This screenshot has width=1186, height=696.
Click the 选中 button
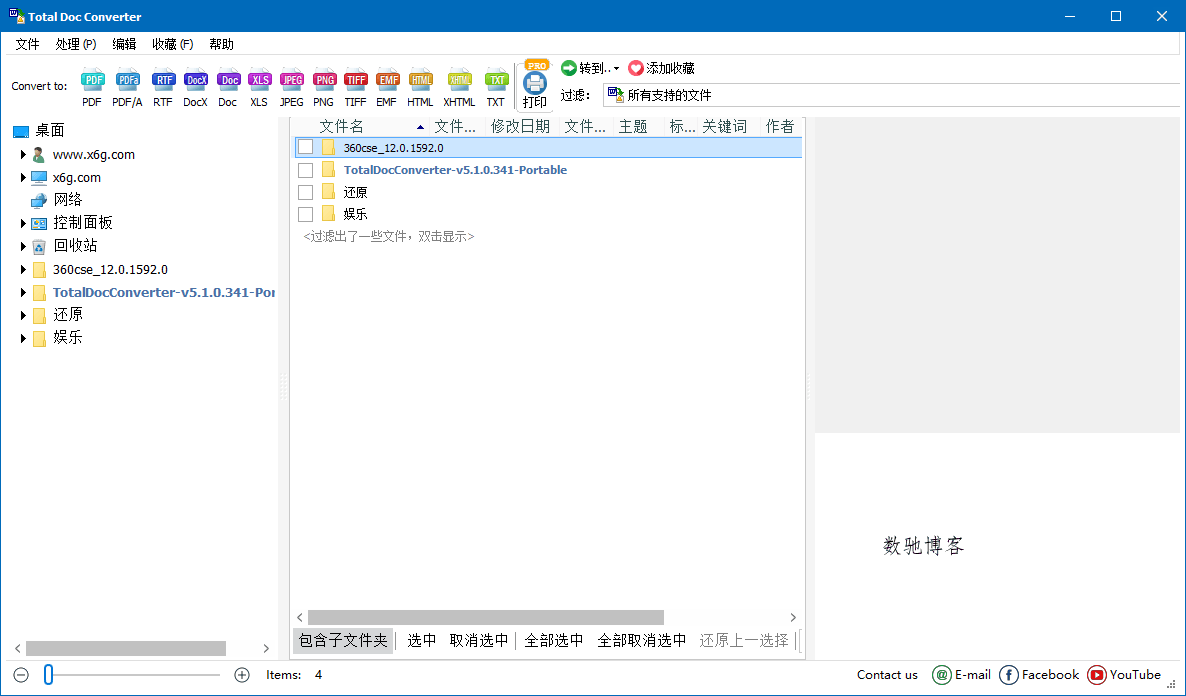pyautogui.click(x=421, y=641)
